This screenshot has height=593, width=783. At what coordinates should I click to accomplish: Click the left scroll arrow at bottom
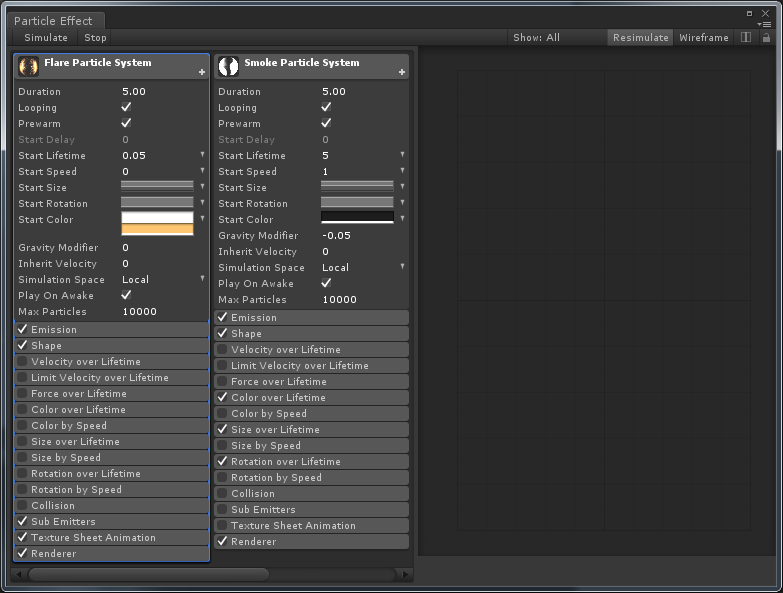19,575
